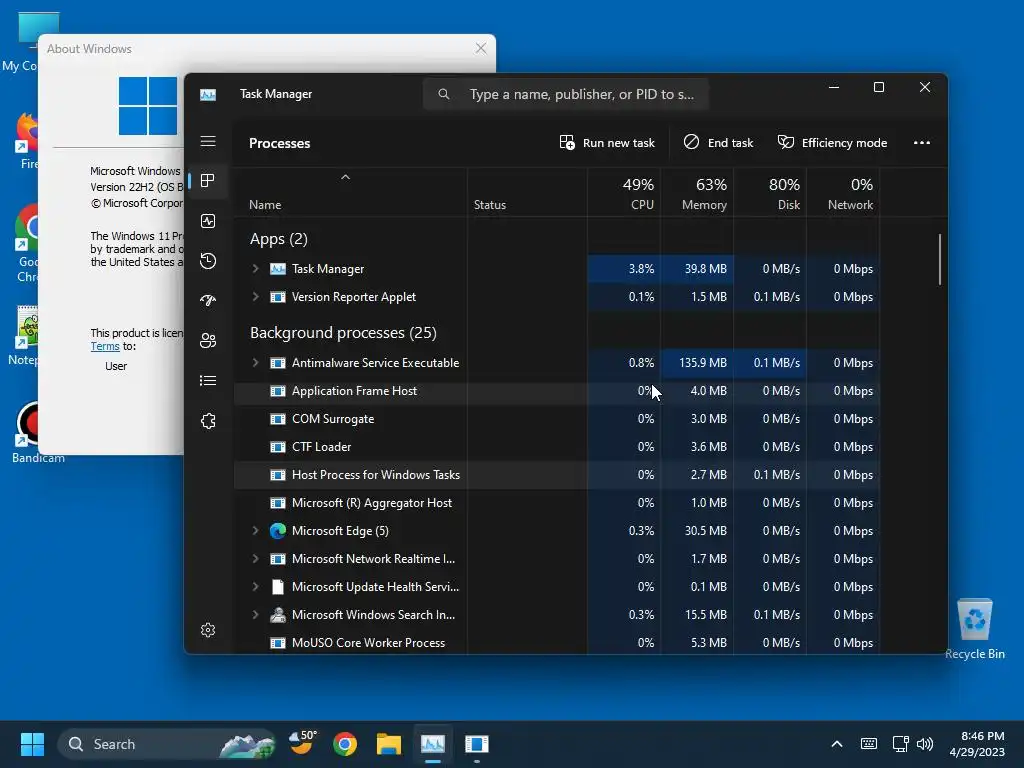This screenshot has width=1024, height=768.
Task: Open Startup apps page icon
Action: click(208, 300)
